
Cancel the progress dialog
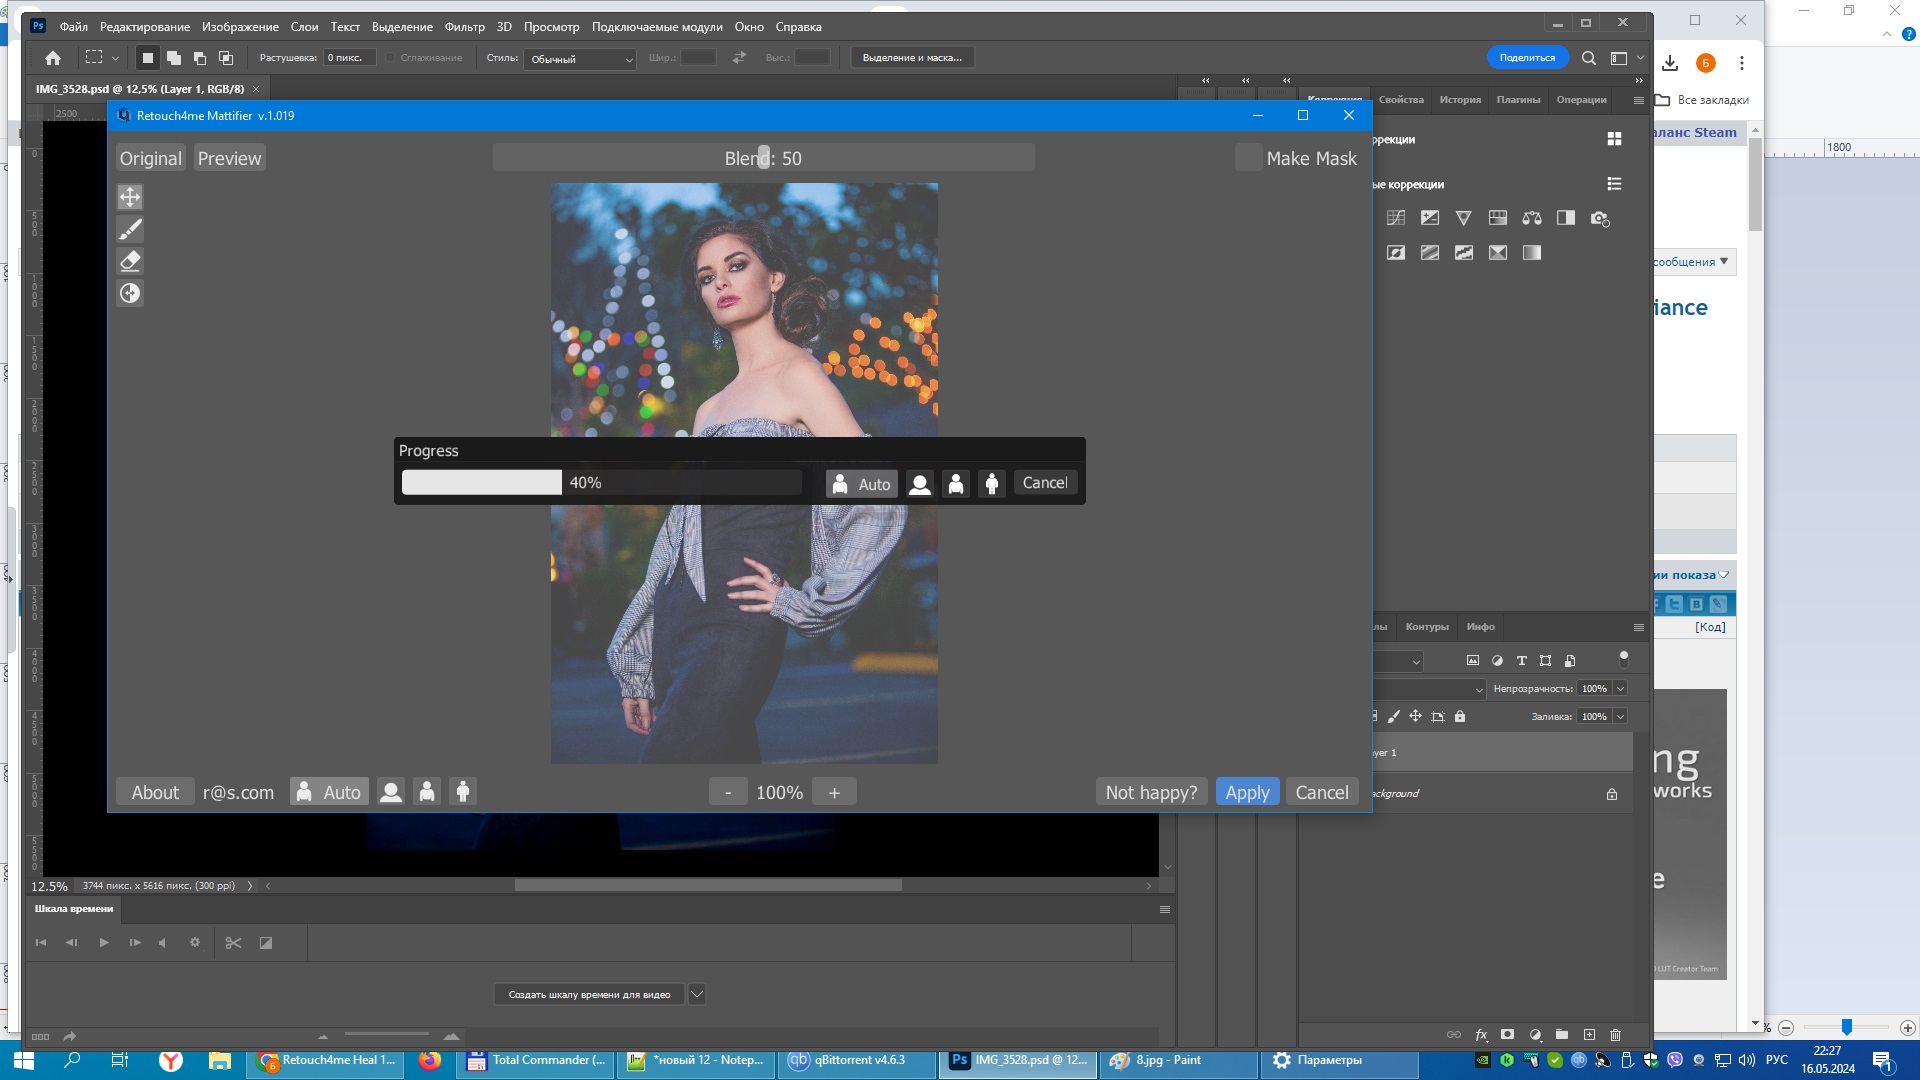tap(1044, 483)
